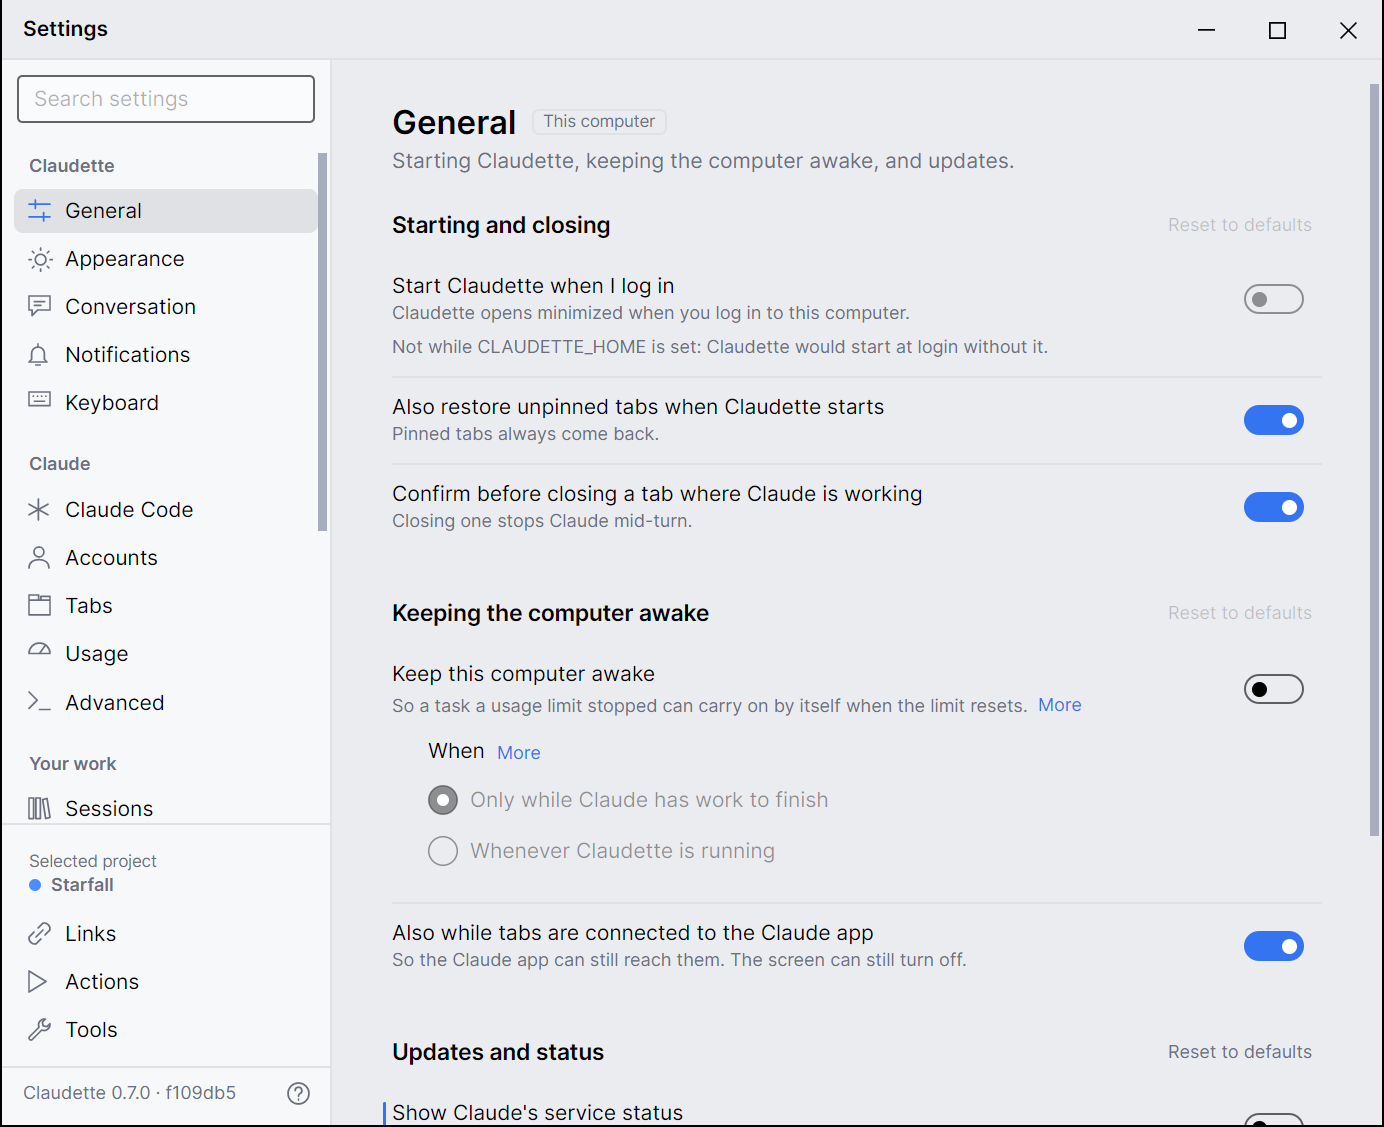
Task: Open More link after limit resets description
Action: (x=1059, y=705)
